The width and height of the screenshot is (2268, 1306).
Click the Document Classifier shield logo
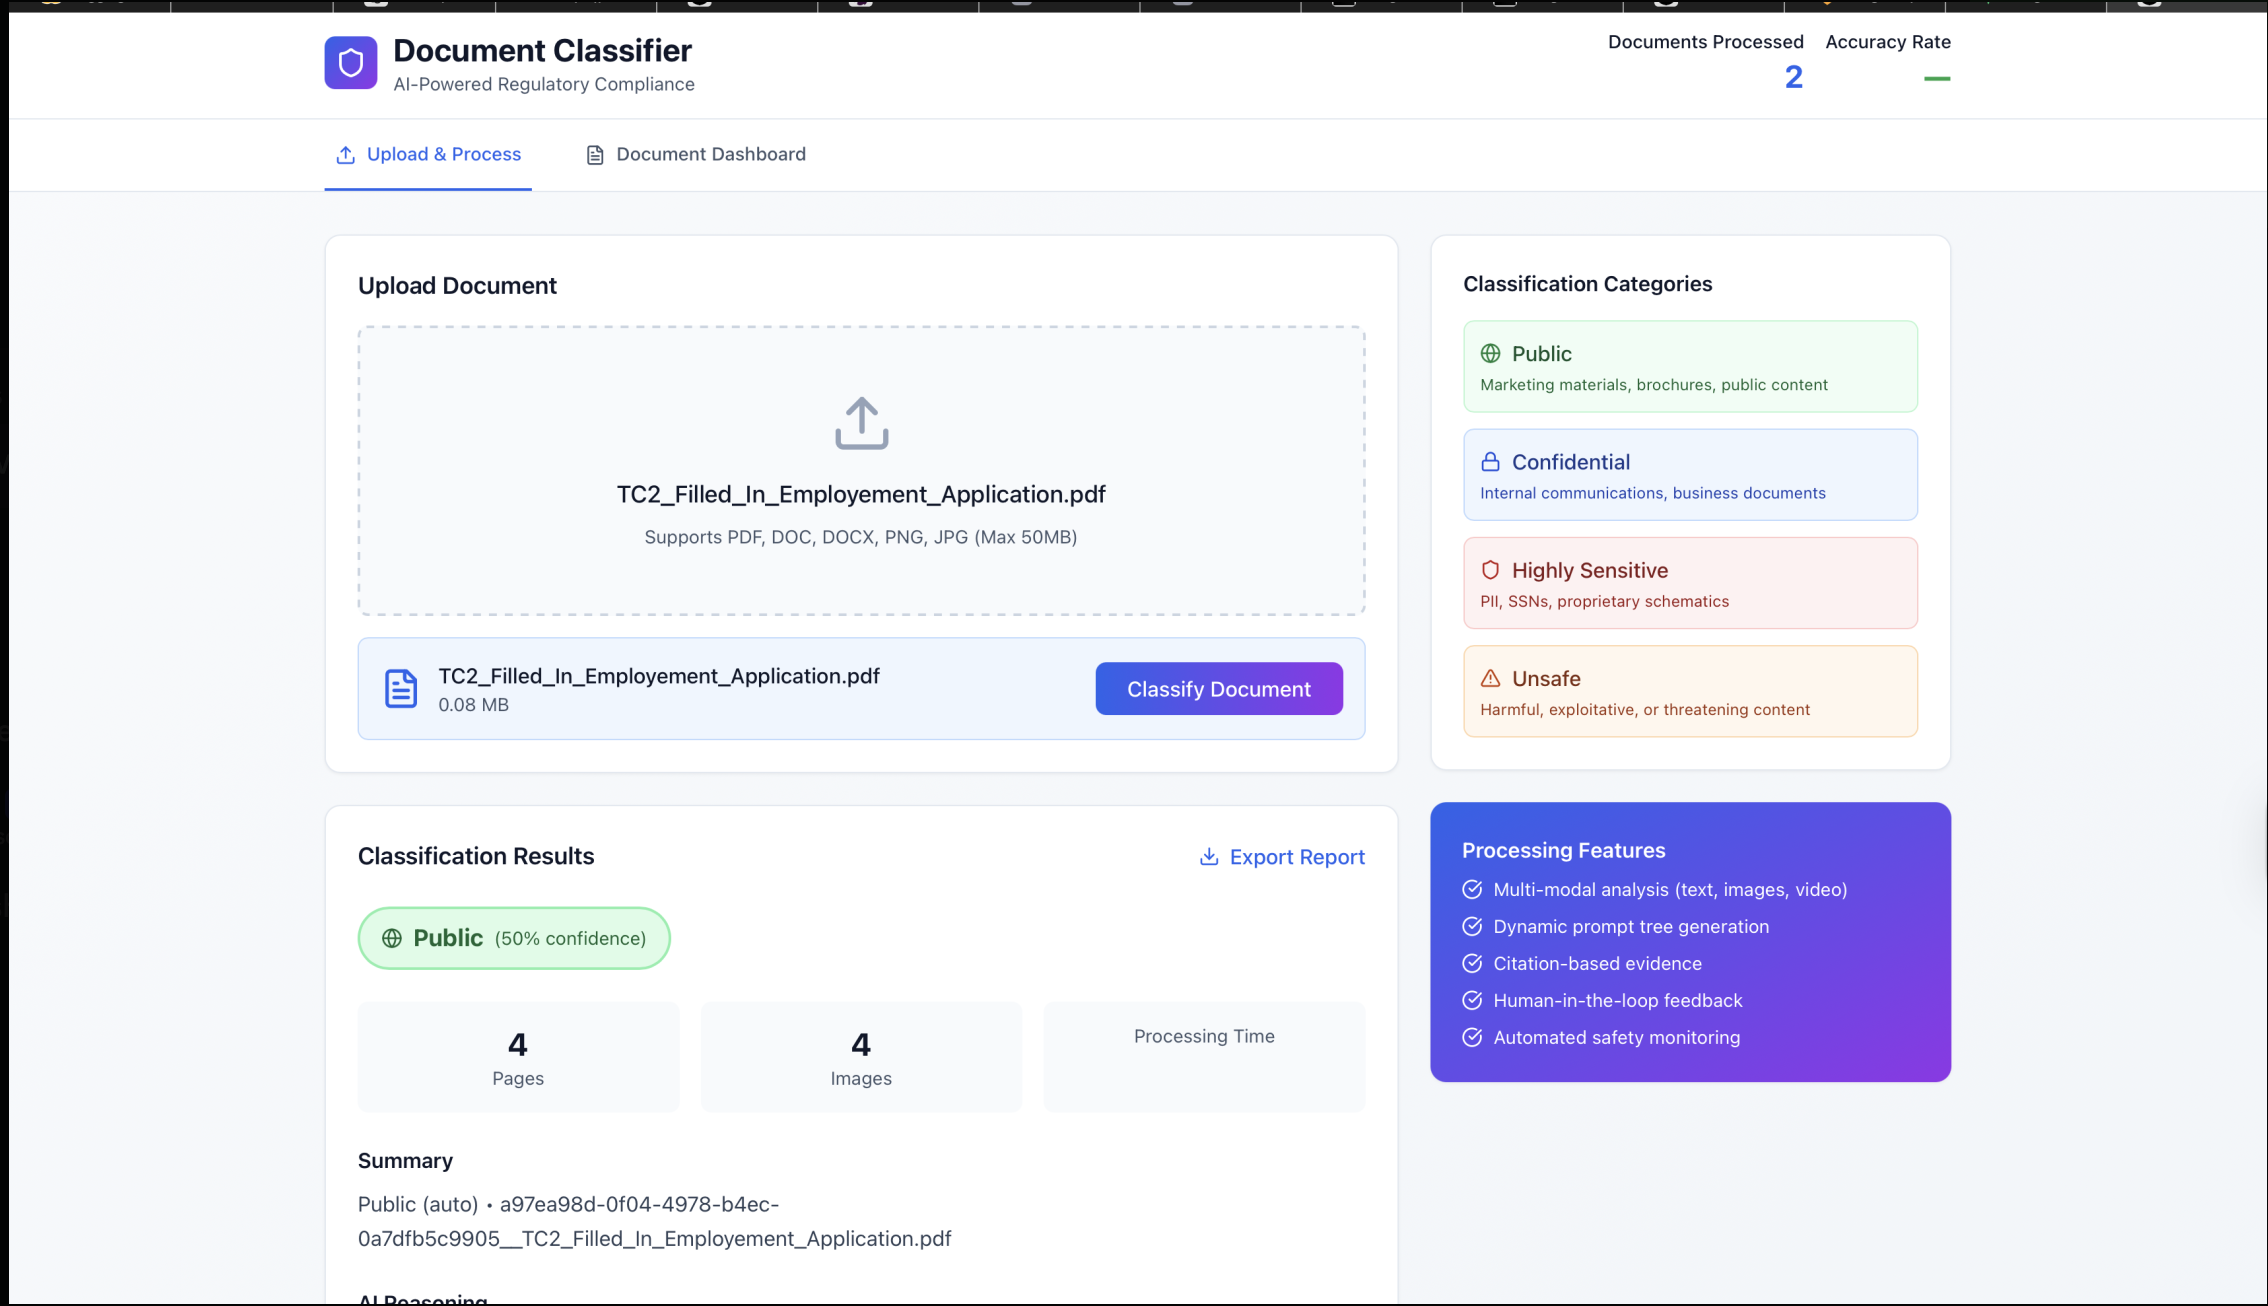click(x=350, y=63)
